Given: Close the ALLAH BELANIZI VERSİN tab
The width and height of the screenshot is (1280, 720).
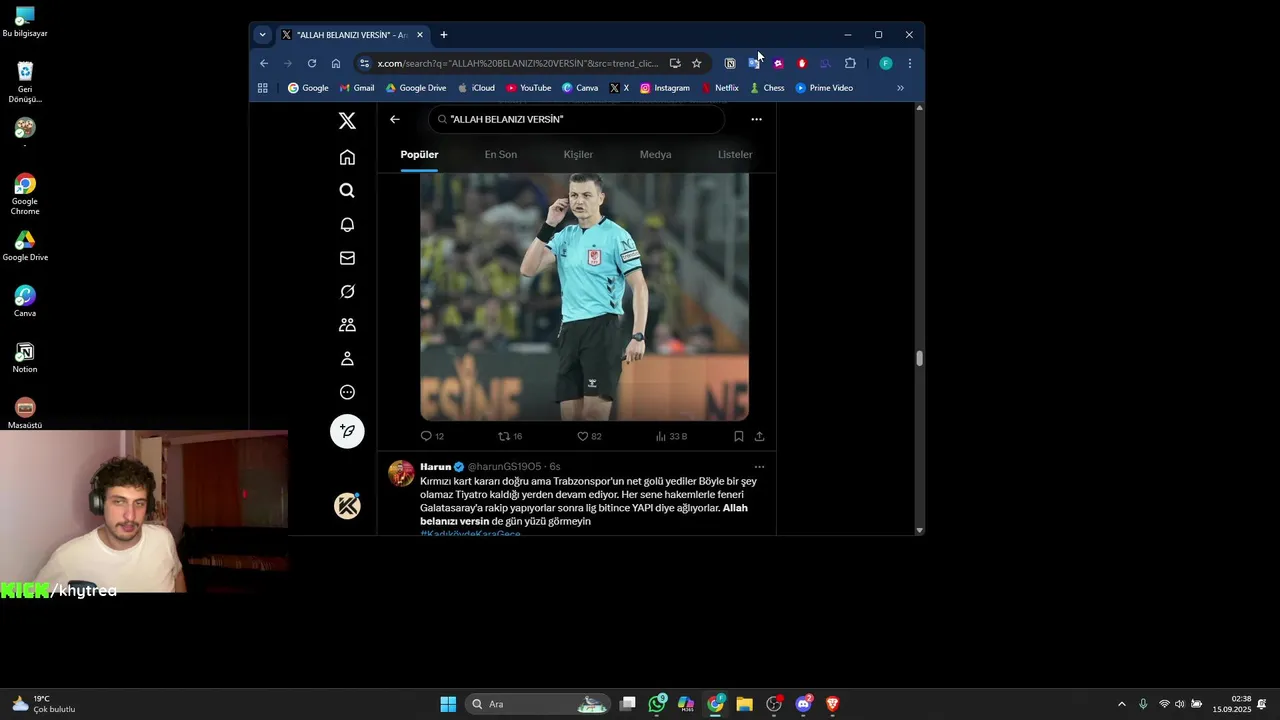Looking at the screenshot, I should click(420, 35).
